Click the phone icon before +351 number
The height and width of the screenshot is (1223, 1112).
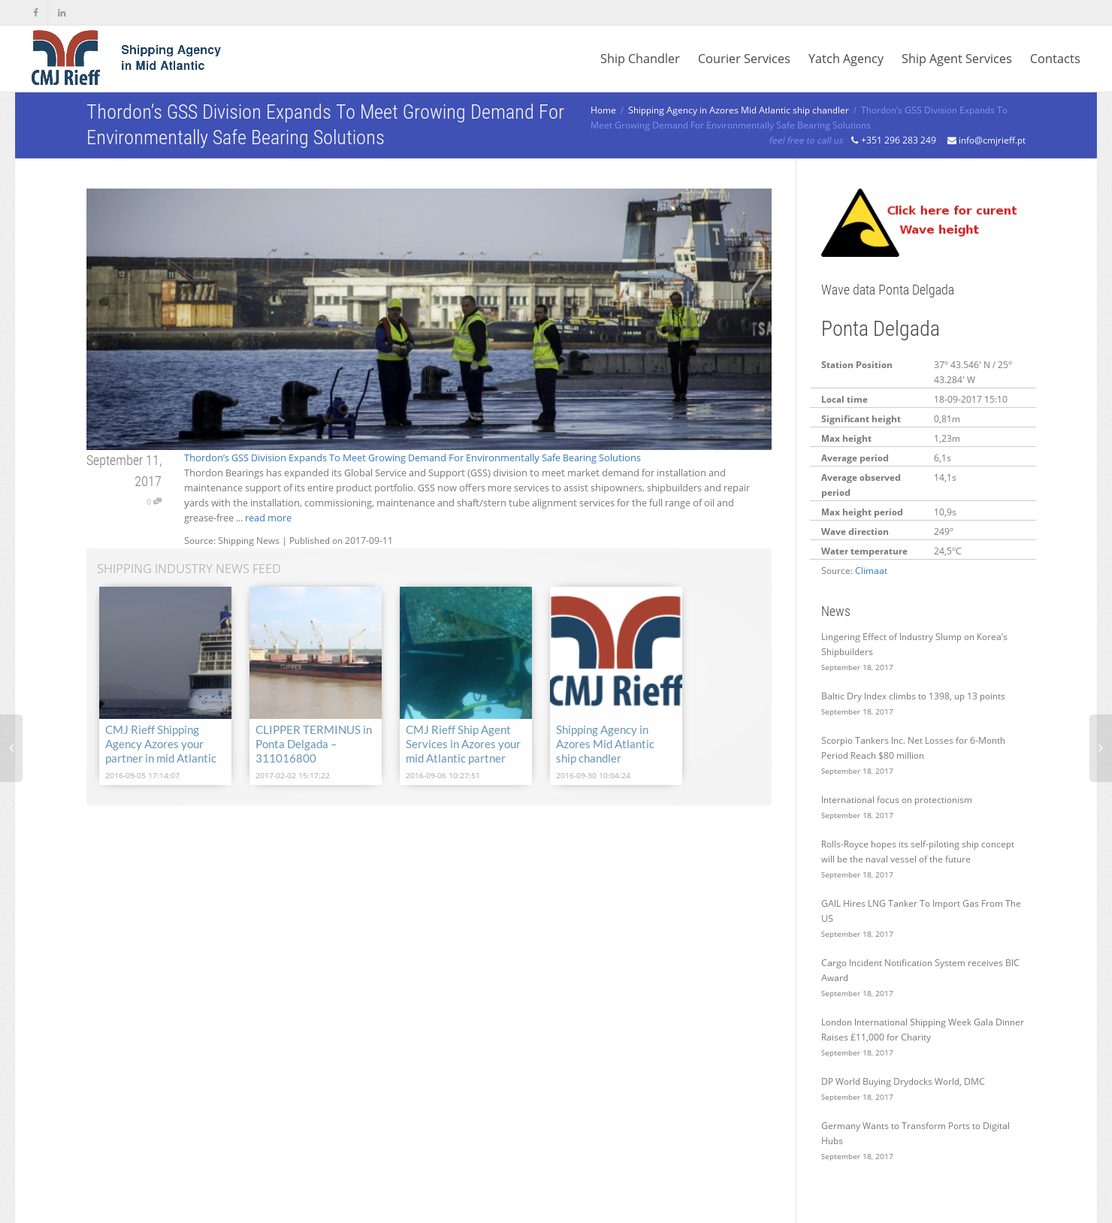[855, 140]
